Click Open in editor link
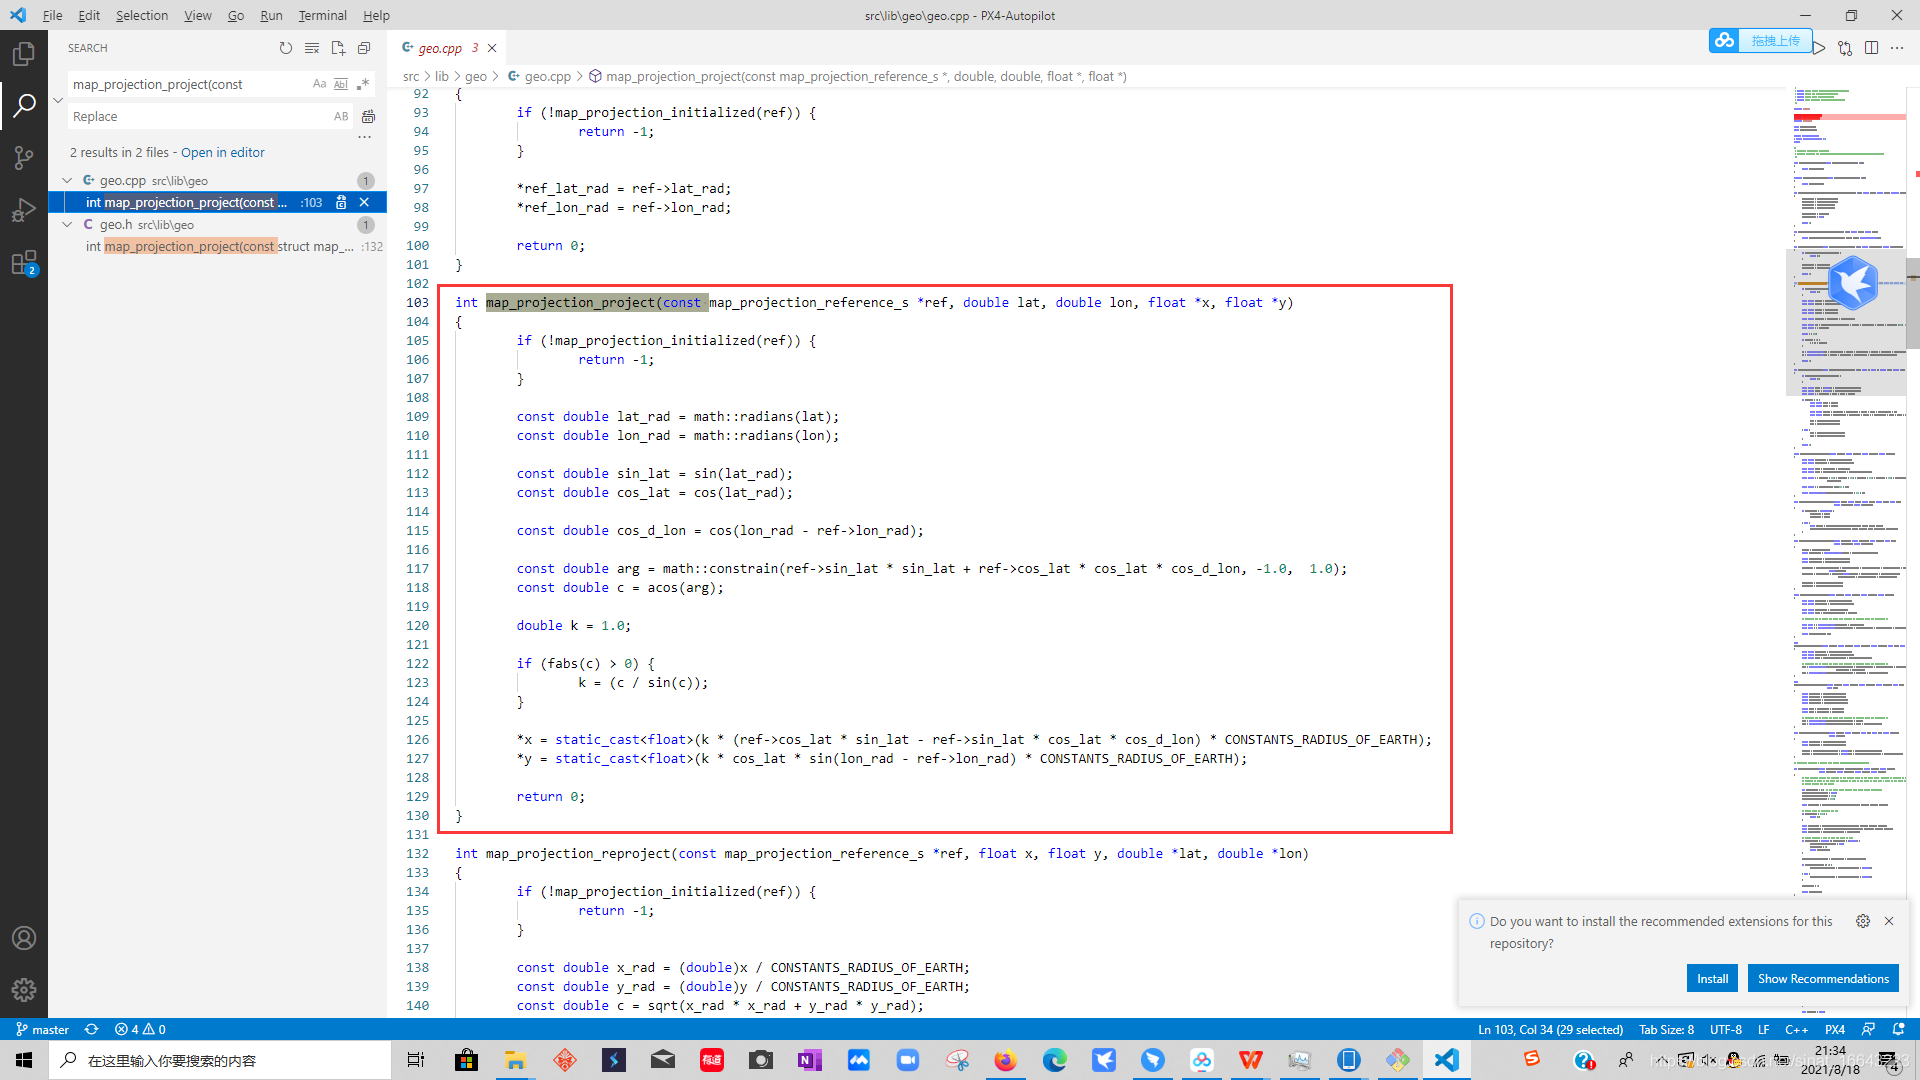The image size is (1920, 1080). (x=222, y=153)
